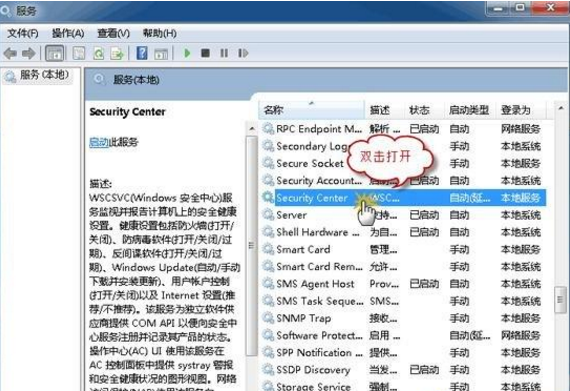Click the Back arrow toolbar icon
This screenshot has height=391, width=570.
[x=10, y=53]
